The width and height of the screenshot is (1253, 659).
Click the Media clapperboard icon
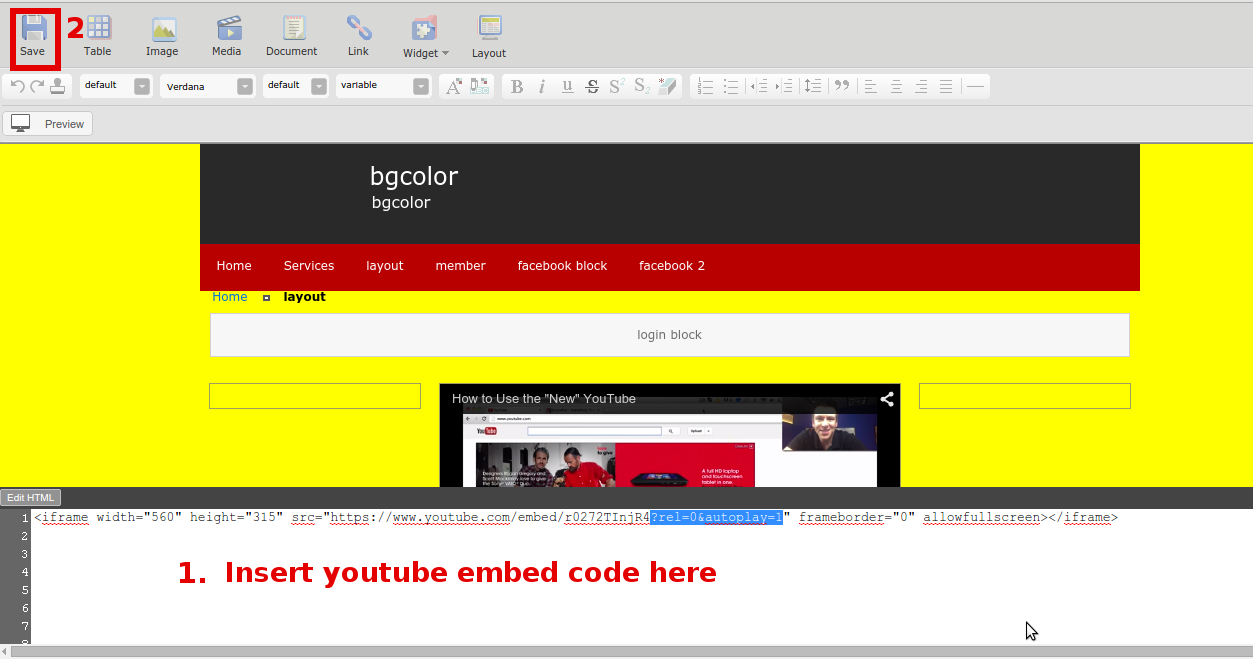coord(227,30)
